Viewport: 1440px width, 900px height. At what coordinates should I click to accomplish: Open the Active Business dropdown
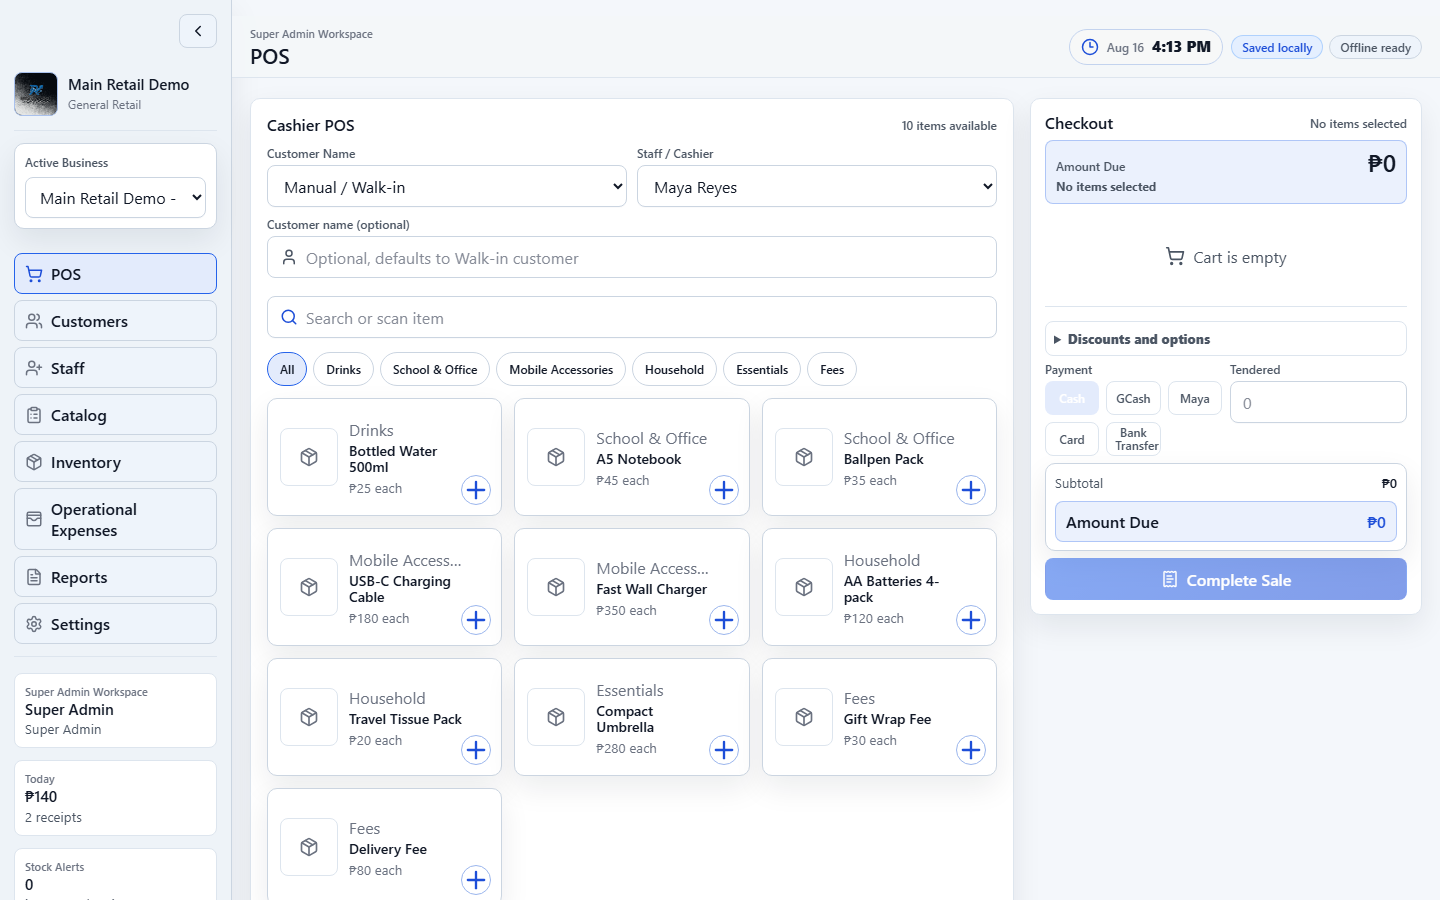115,198
